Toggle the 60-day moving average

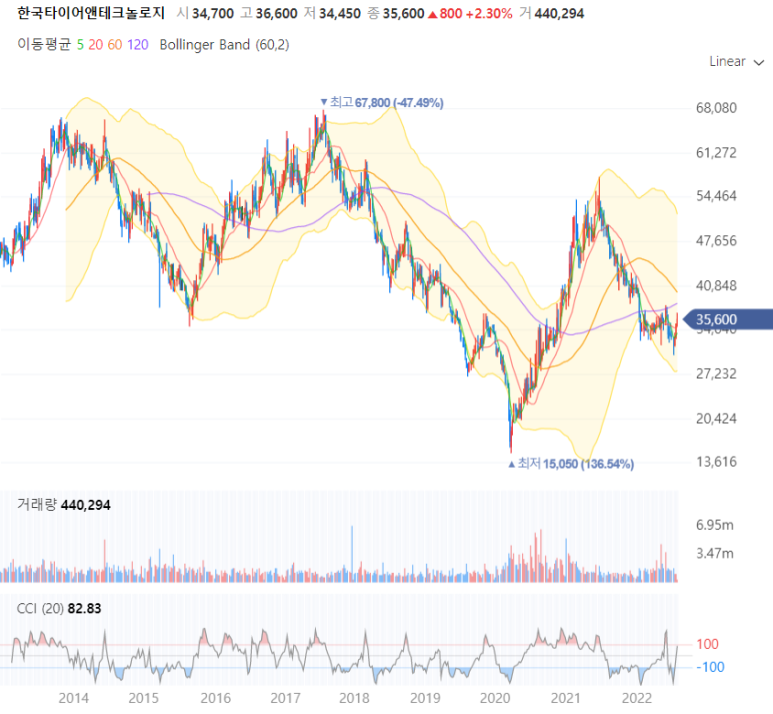tap(115, 45)
